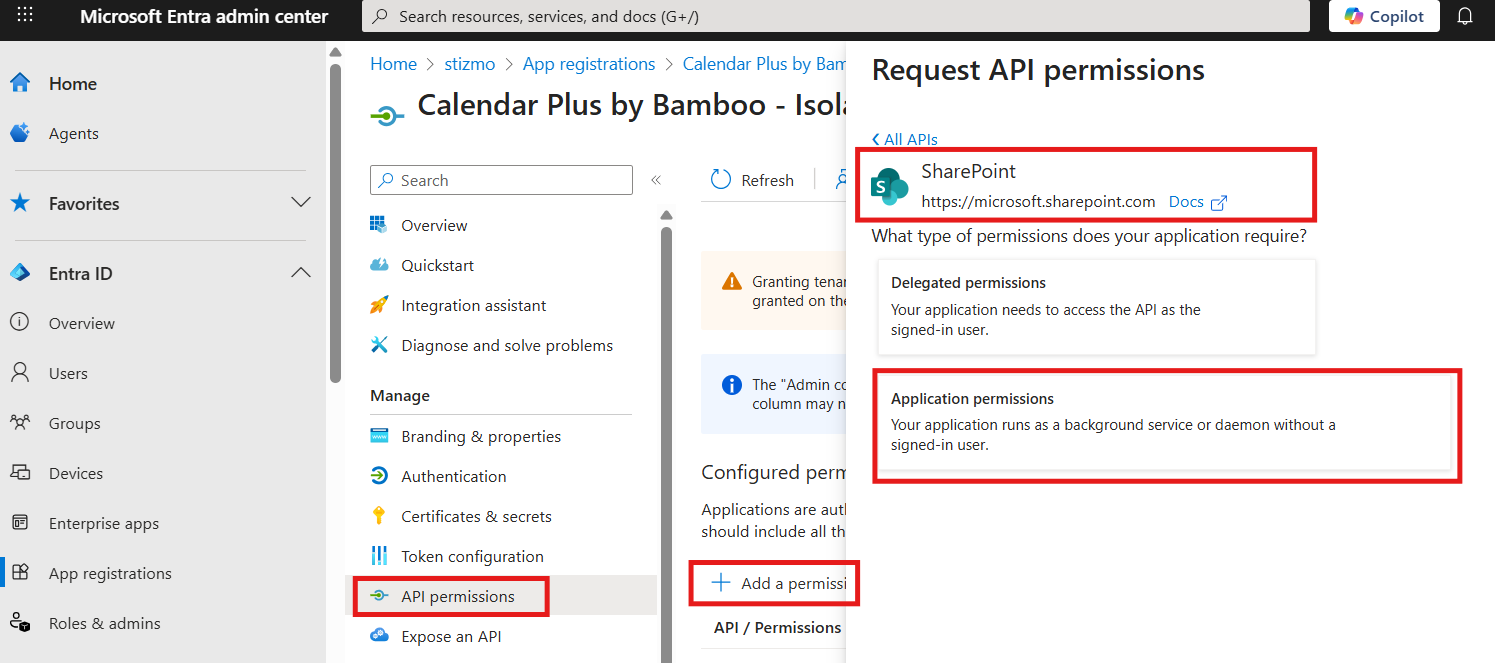This screenshot has height=663, width=1495.
Task: Collapse the app menu with the double-chevron
Action: pos(657,180)
